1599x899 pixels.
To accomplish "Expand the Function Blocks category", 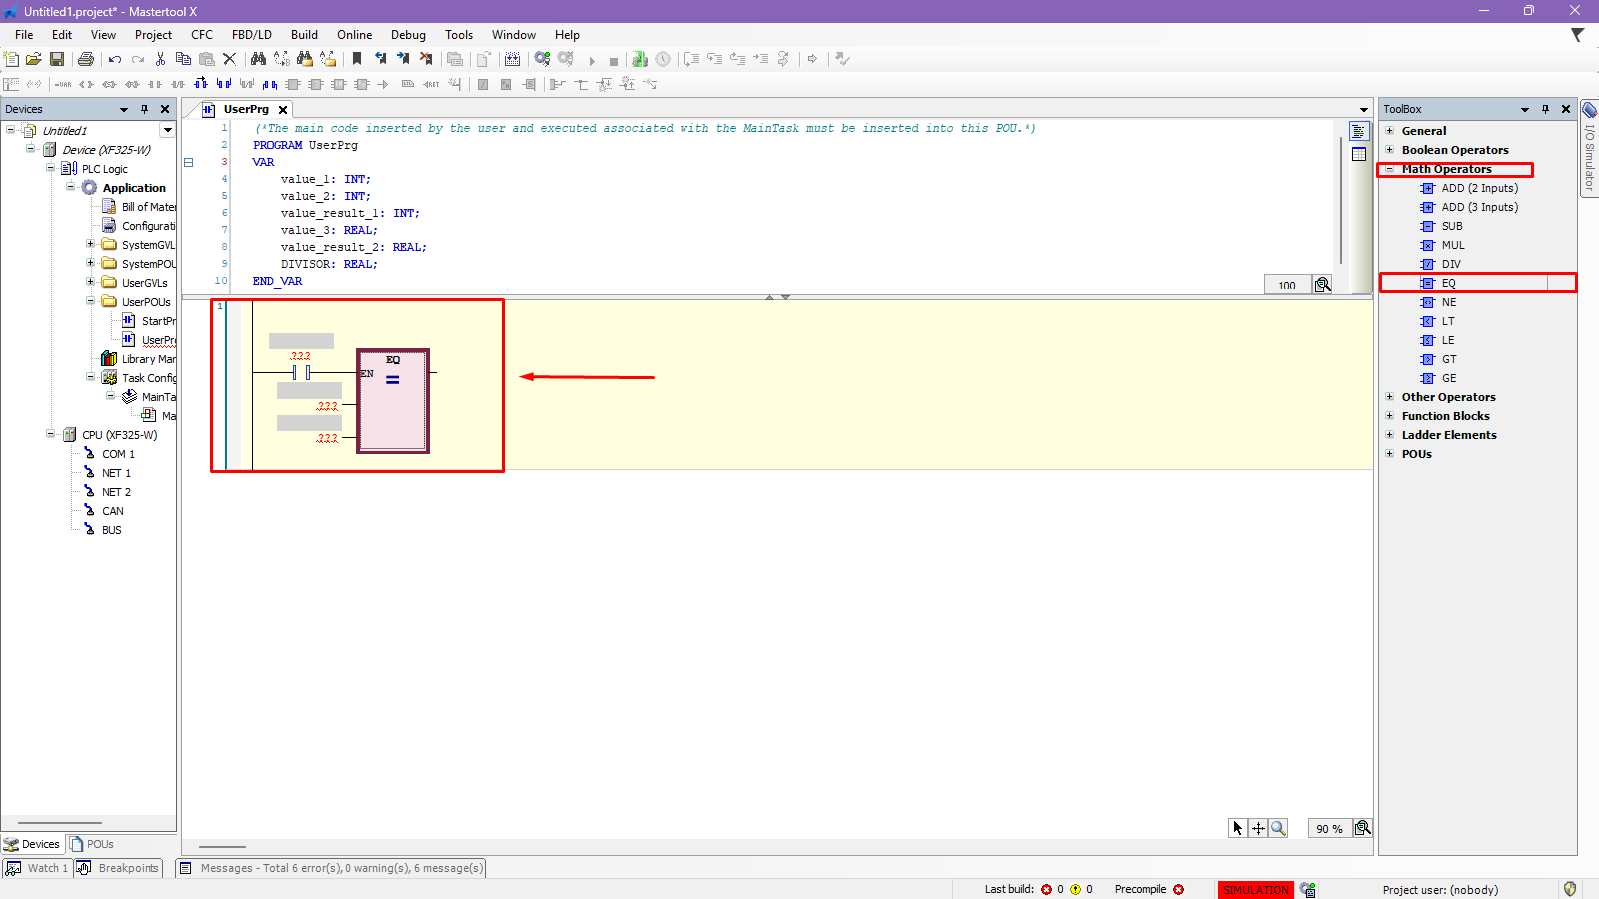I will (1389, 416).
